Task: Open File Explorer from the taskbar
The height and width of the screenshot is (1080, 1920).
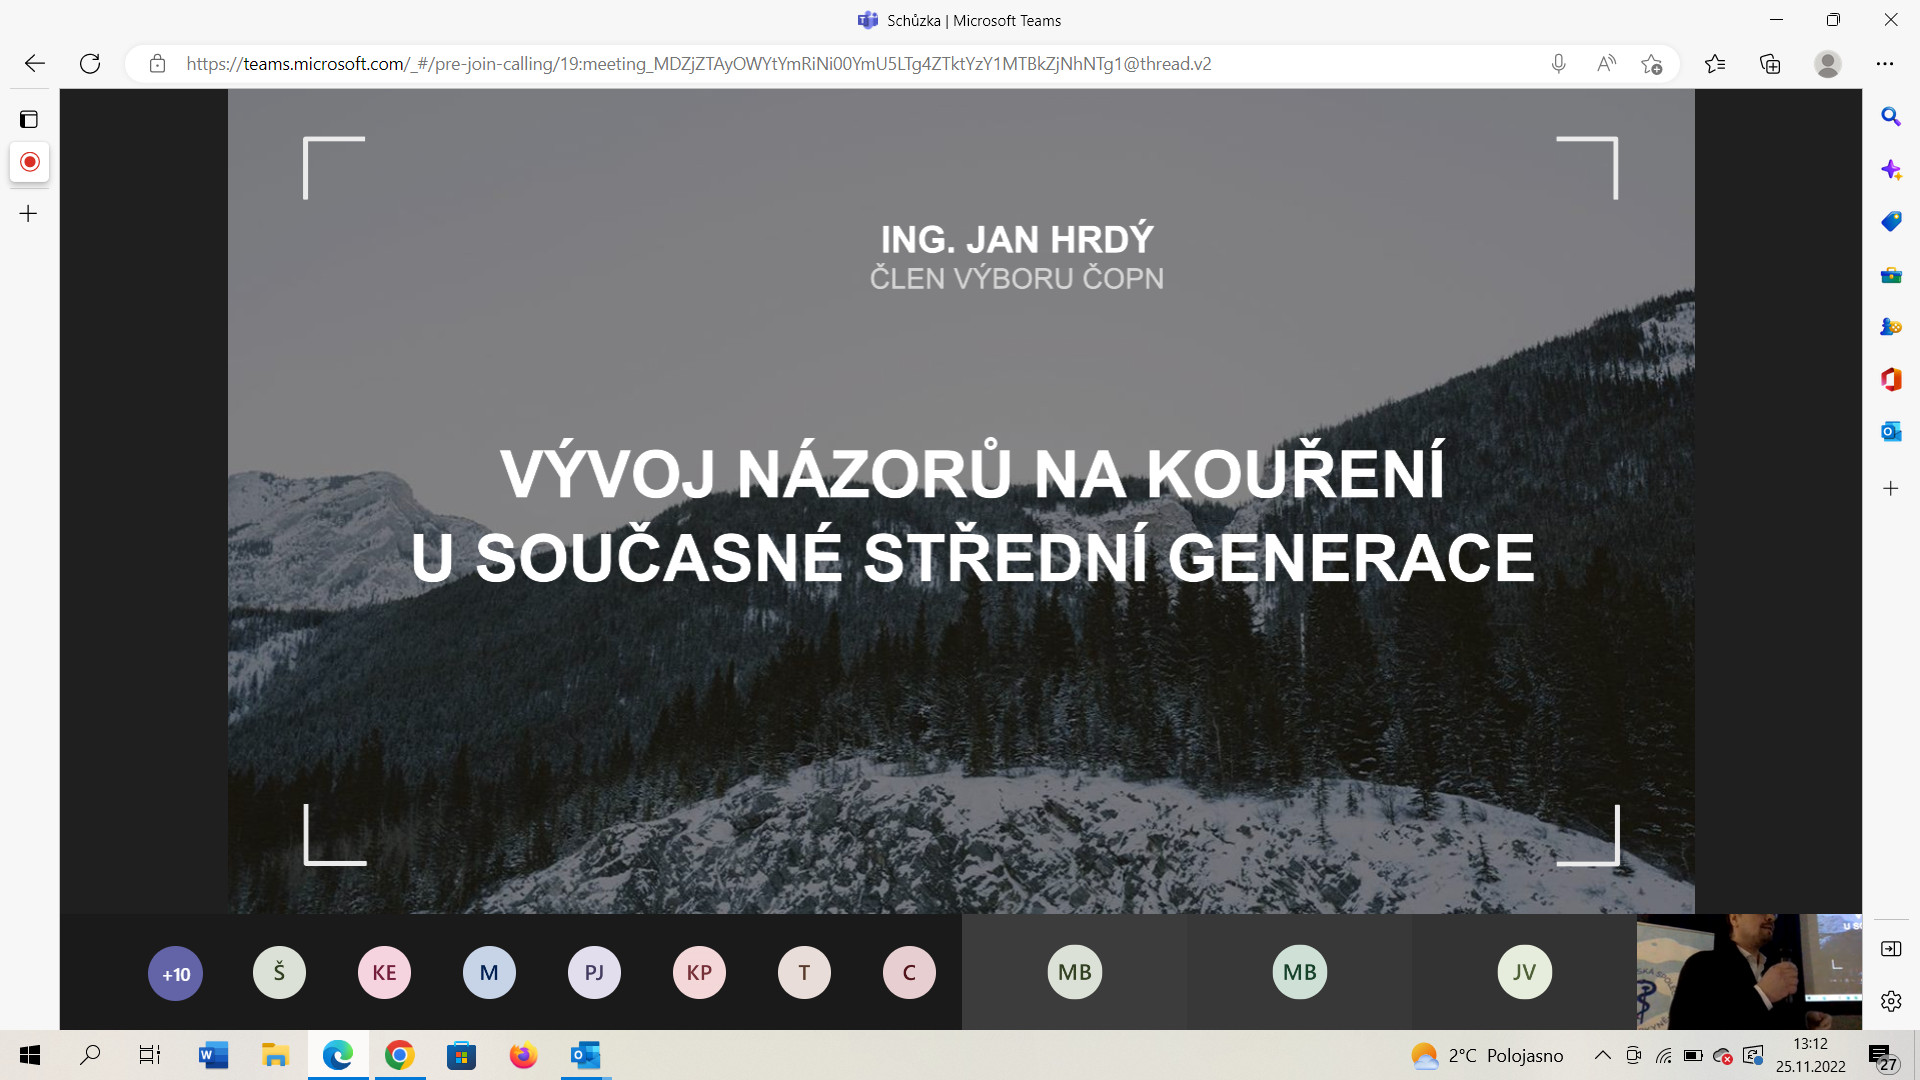Action: click(275, 1055)
